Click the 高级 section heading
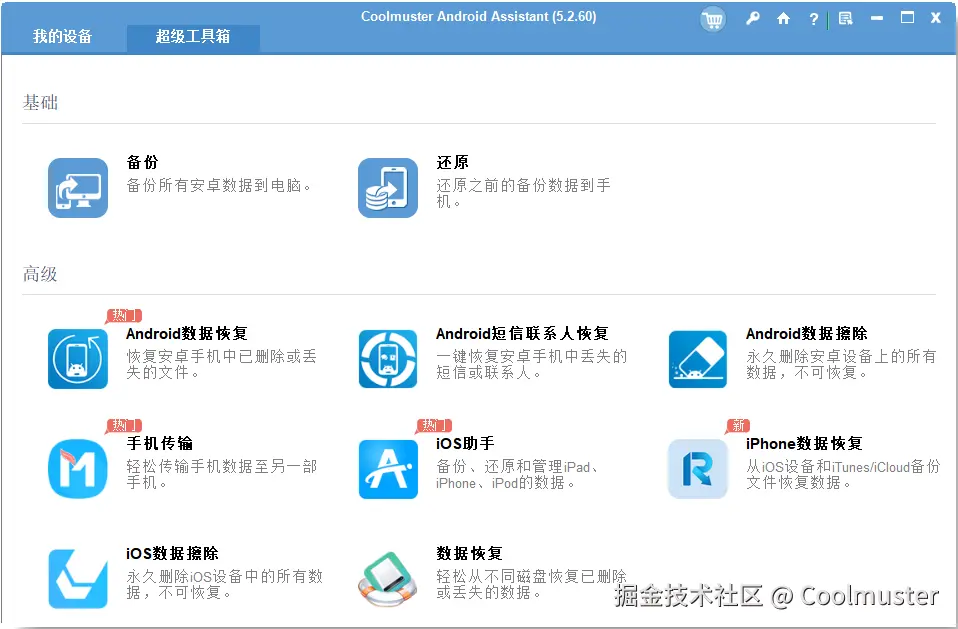 point(40,274)
